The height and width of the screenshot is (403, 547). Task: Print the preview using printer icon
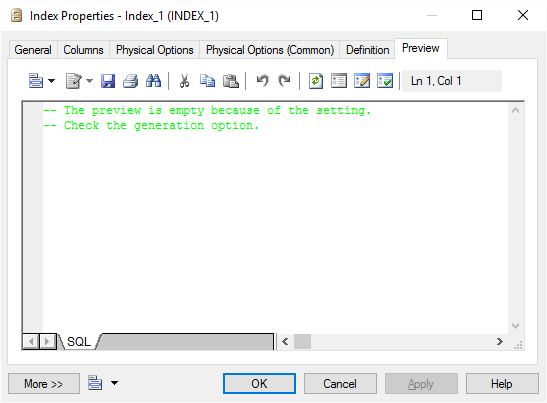130,81
